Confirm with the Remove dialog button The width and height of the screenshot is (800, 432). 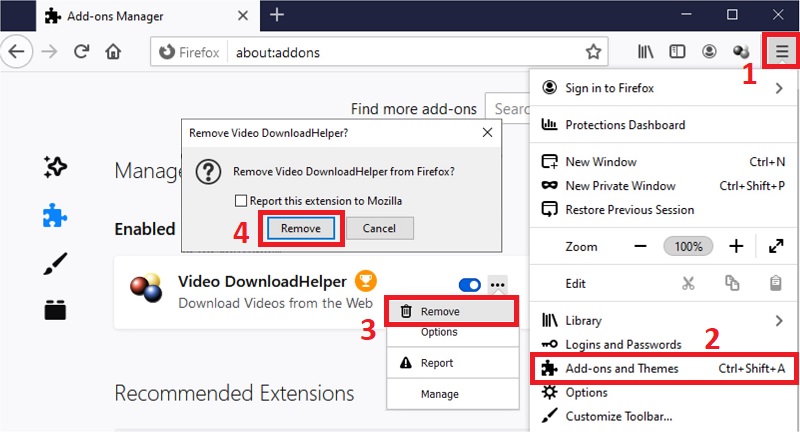coord(301,228)
